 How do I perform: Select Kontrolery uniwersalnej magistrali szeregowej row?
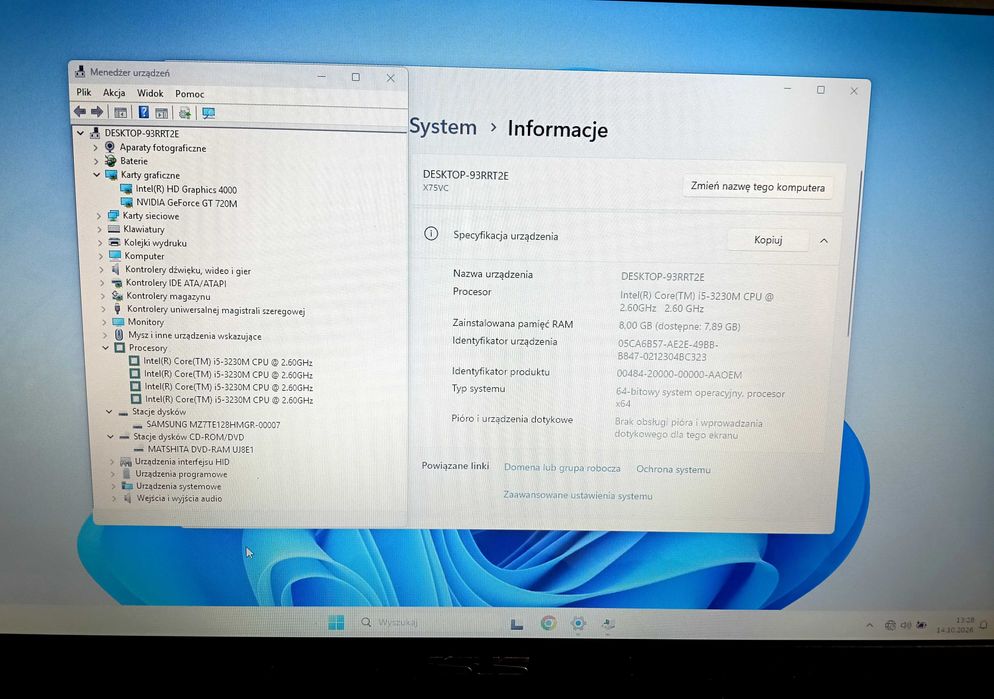coord(216,310)
